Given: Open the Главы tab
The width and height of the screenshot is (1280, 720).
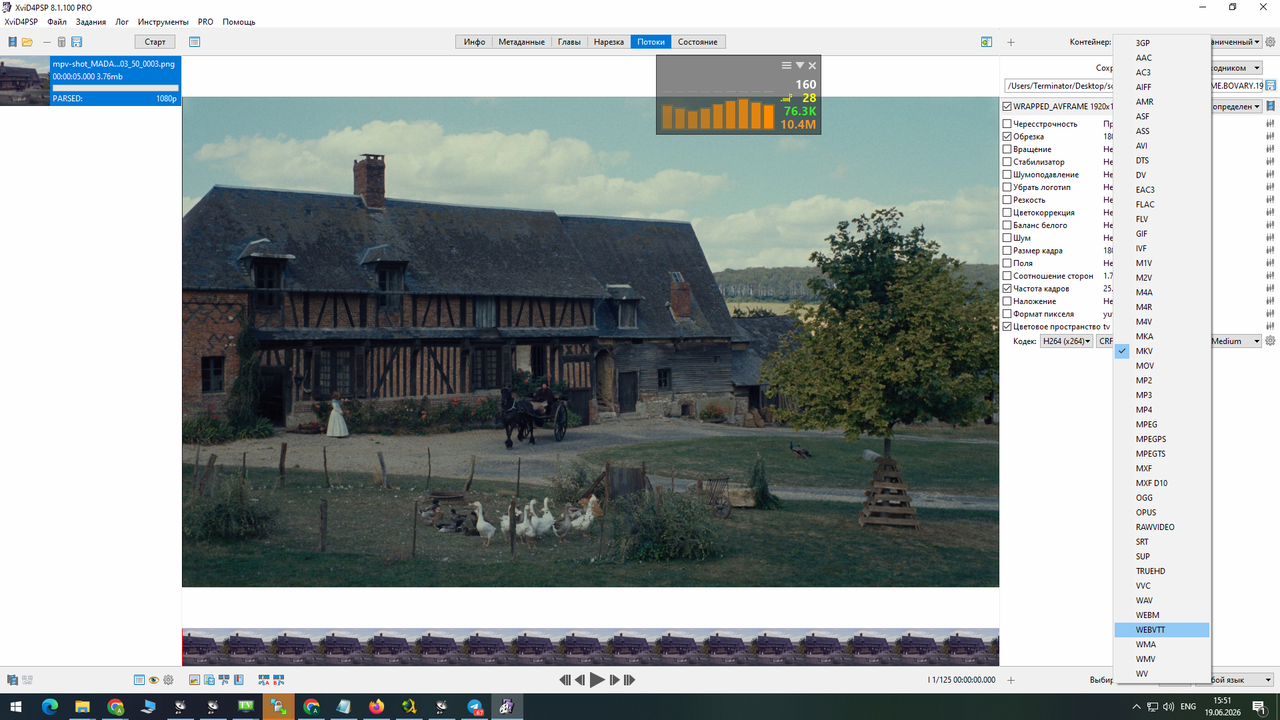Looking at the screenshot, I should click(x=569, y=42).
